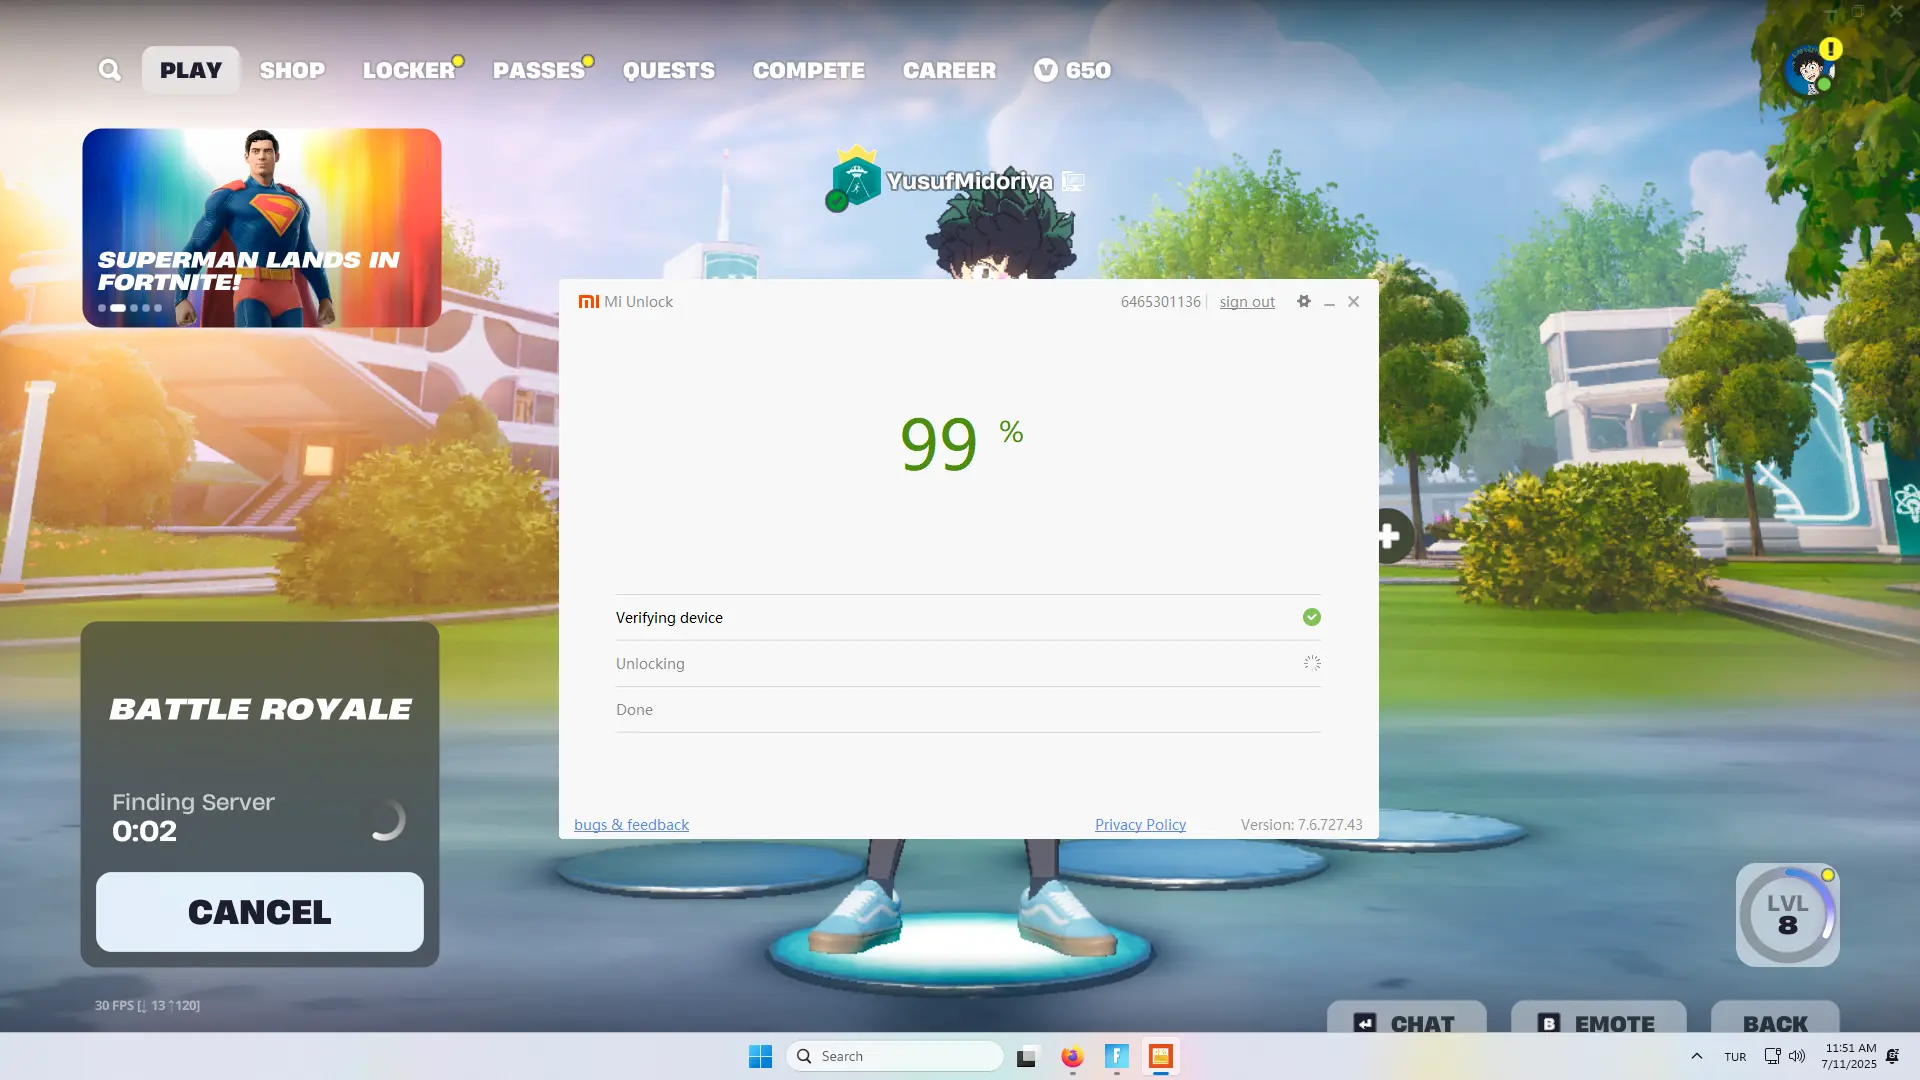Open the bugs & feedback link
This screenshot has width=1920, height=1080.
631,825
